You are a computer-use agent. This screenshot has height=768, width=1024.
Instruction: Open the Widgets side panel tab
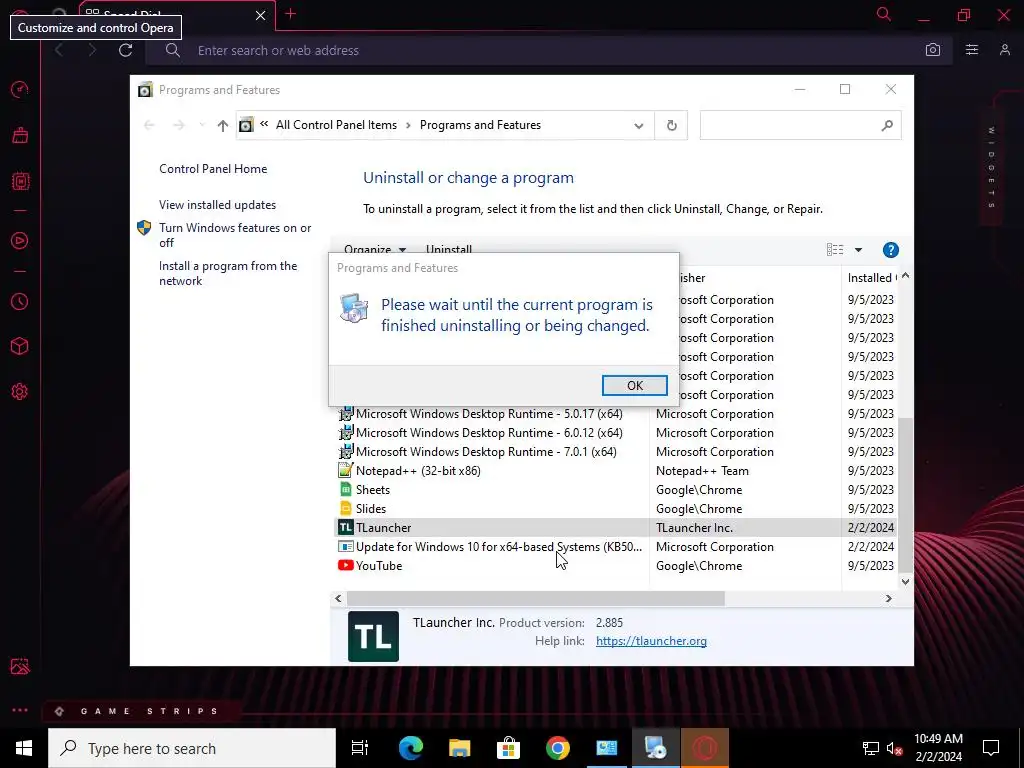point(991,167)
